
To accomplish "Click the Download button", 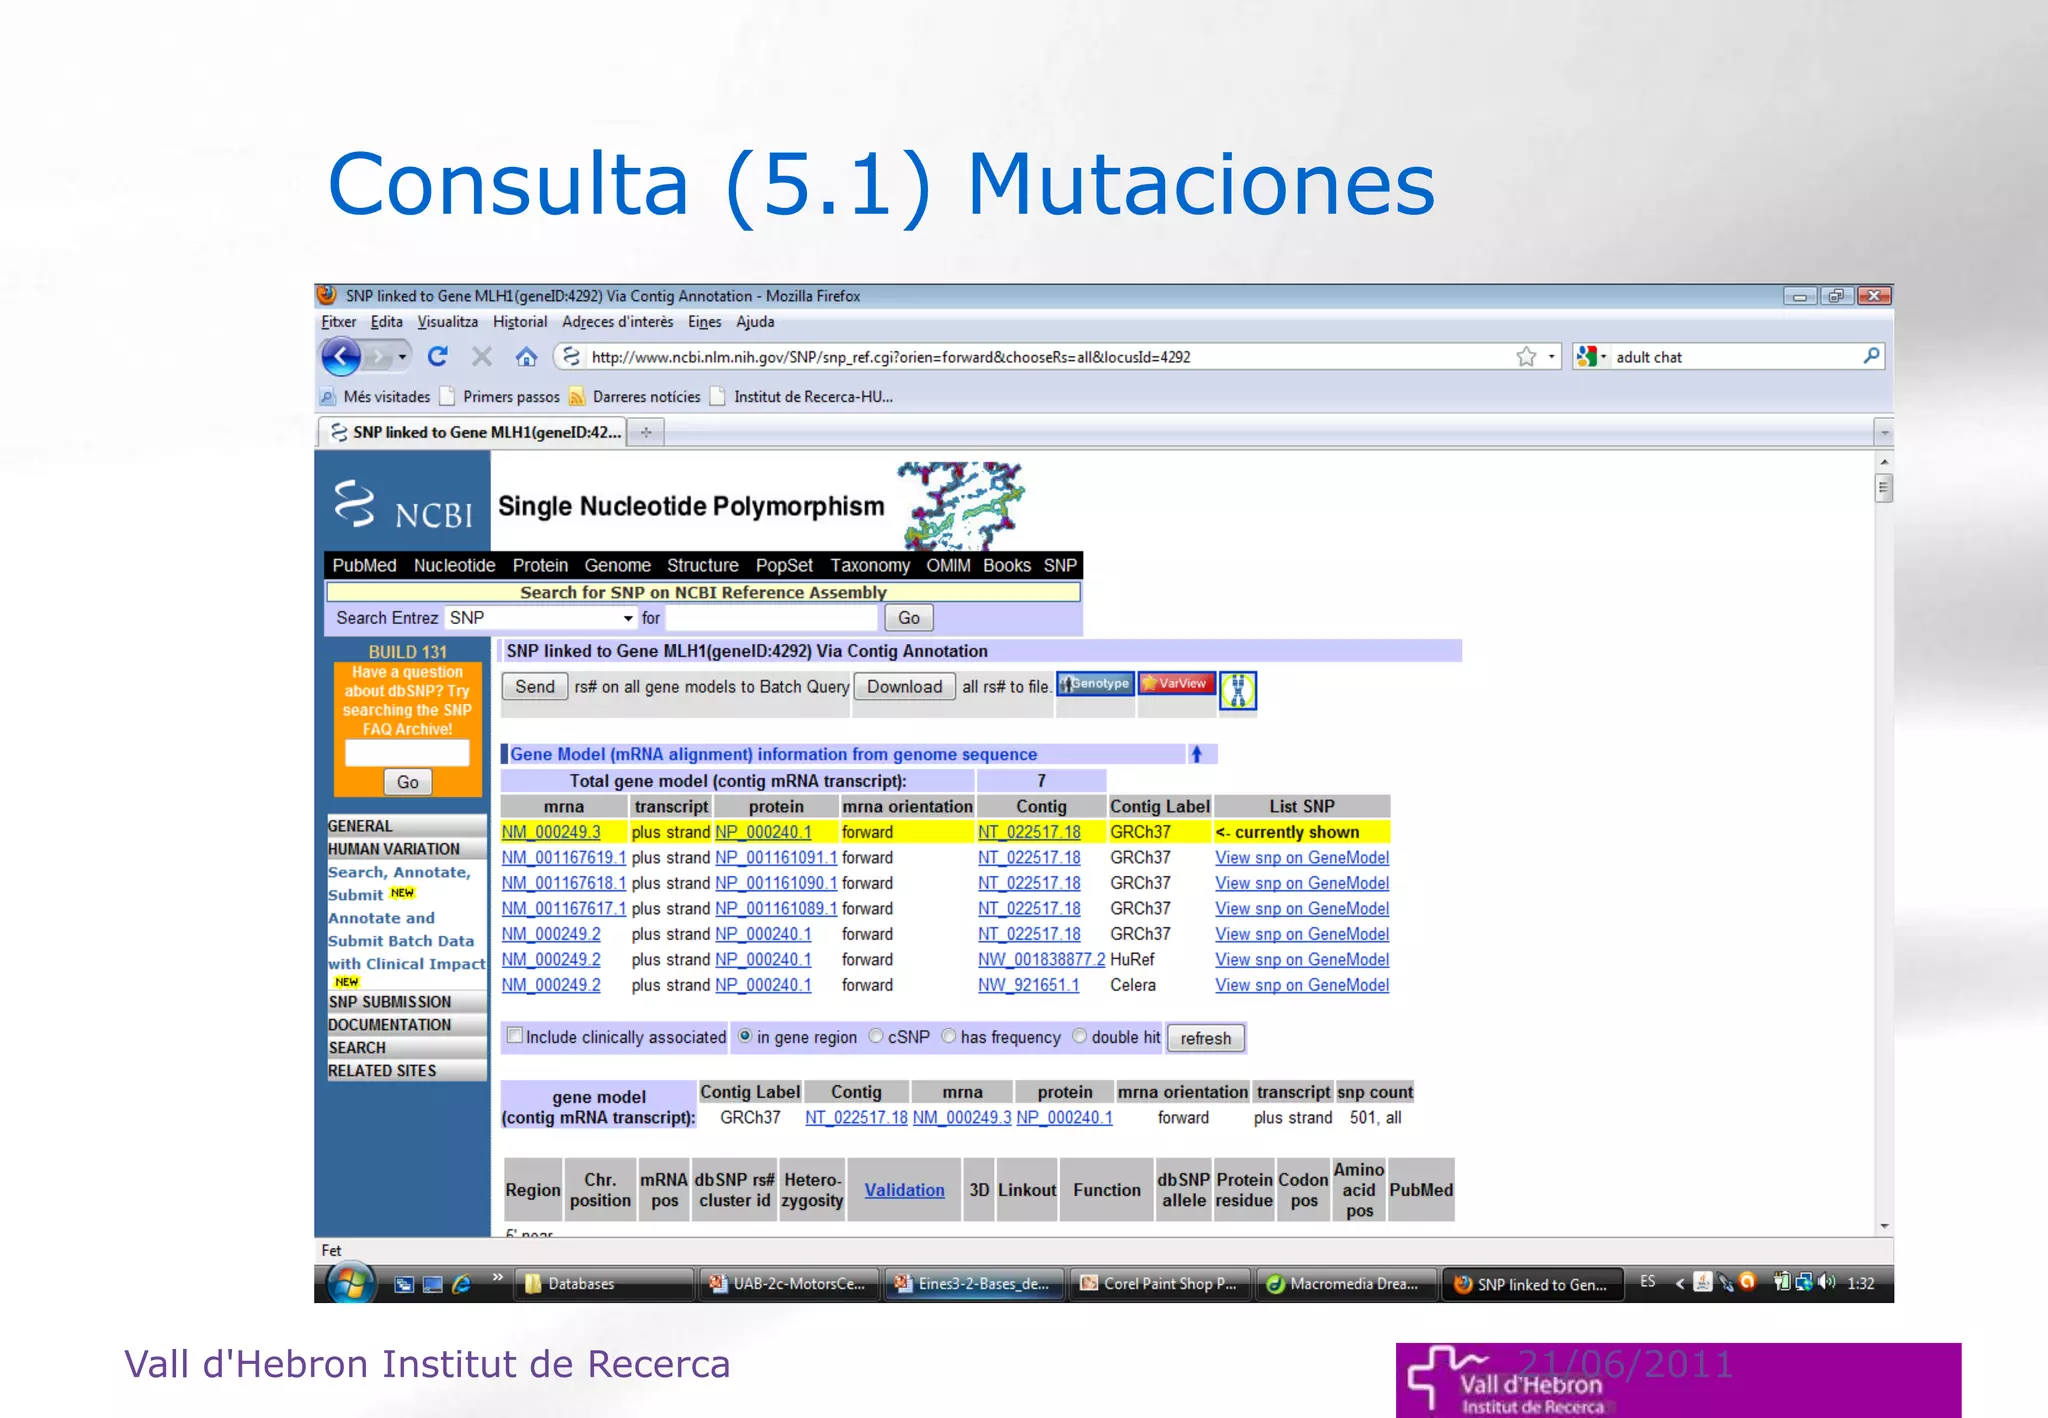I will coord(904,687).
